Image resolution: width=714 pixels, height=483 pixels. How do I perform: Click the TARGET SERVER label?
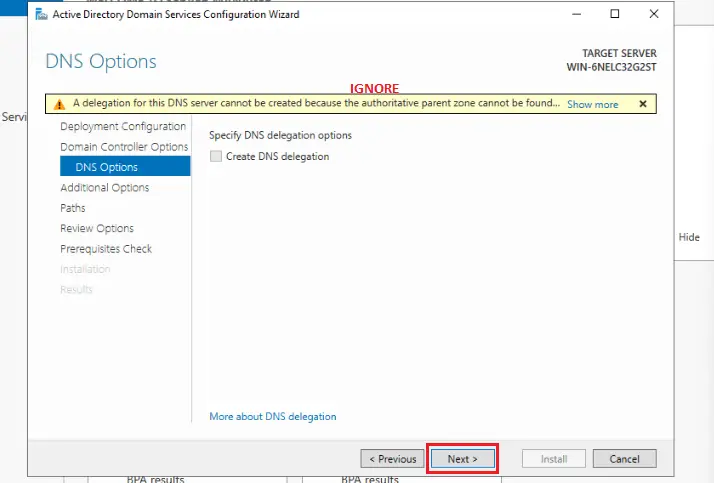[x=619, y=53]
